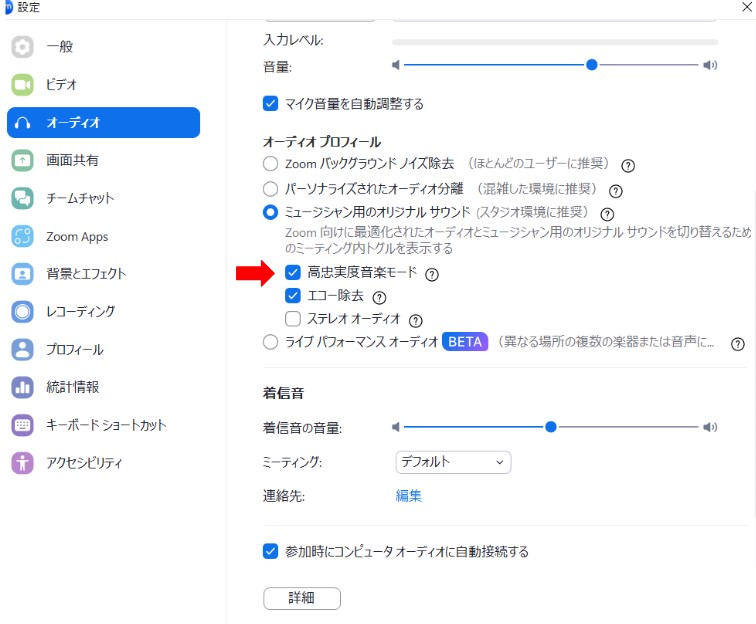Viewport: 756px width, 624px height.
Task: Click the キーボード ショートカット keyboard icon
Action: click(22, 425)
